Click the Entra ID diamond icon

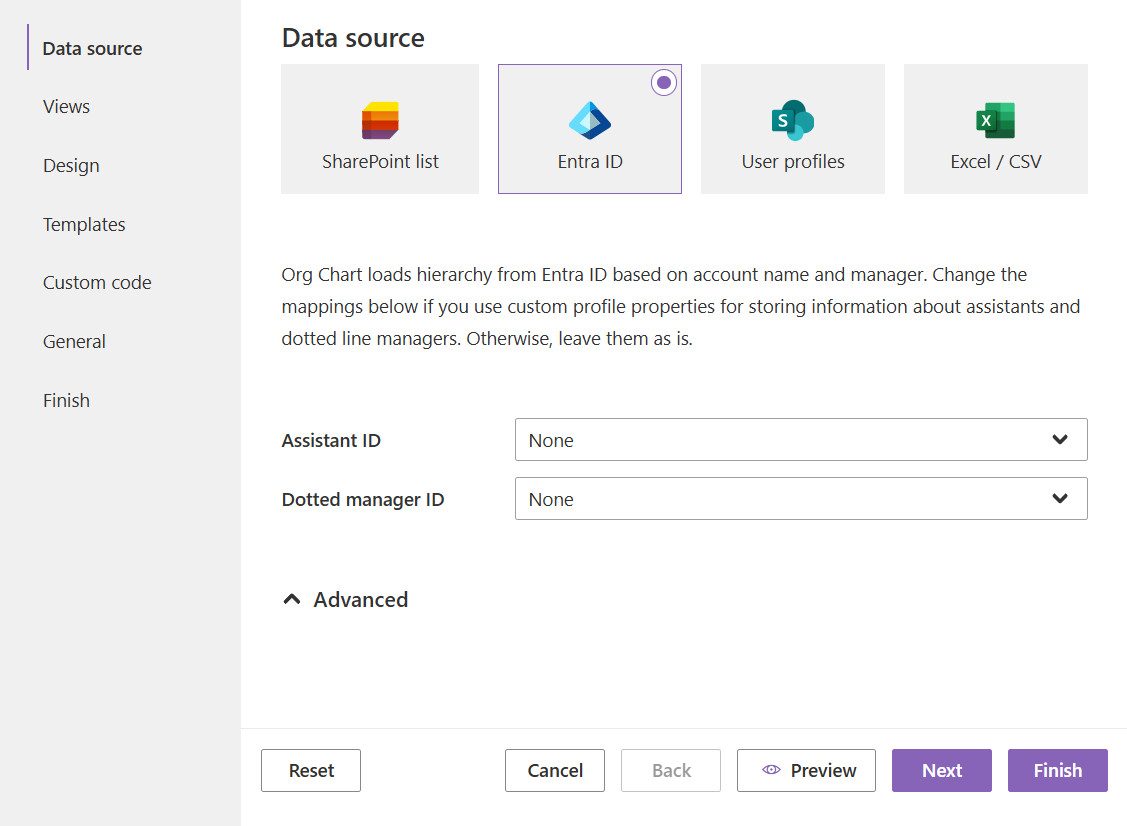pyautogui.click(x=590, y=120)
